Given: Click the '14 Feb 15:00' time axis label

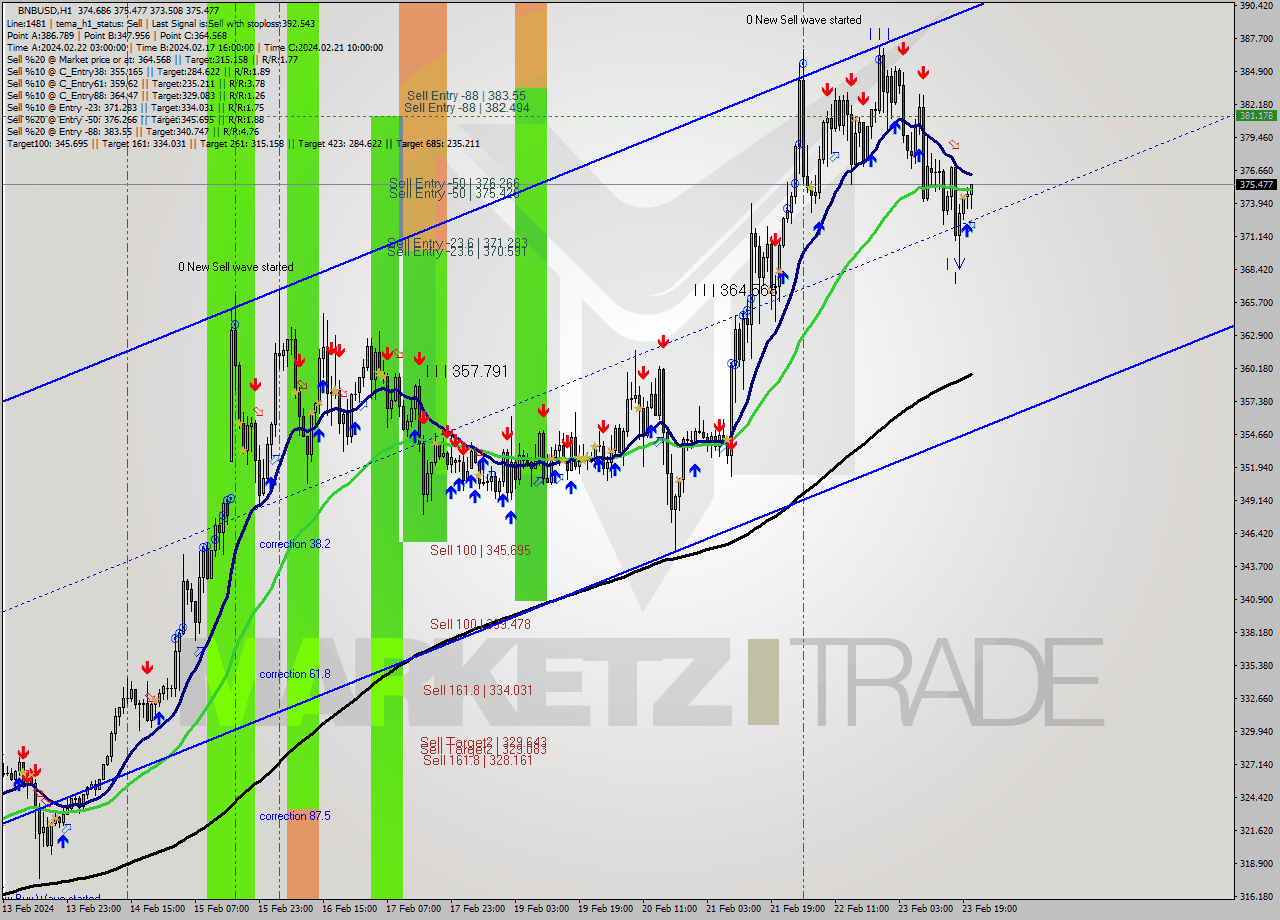Looking at the screenshot, I should coord(156,909).
